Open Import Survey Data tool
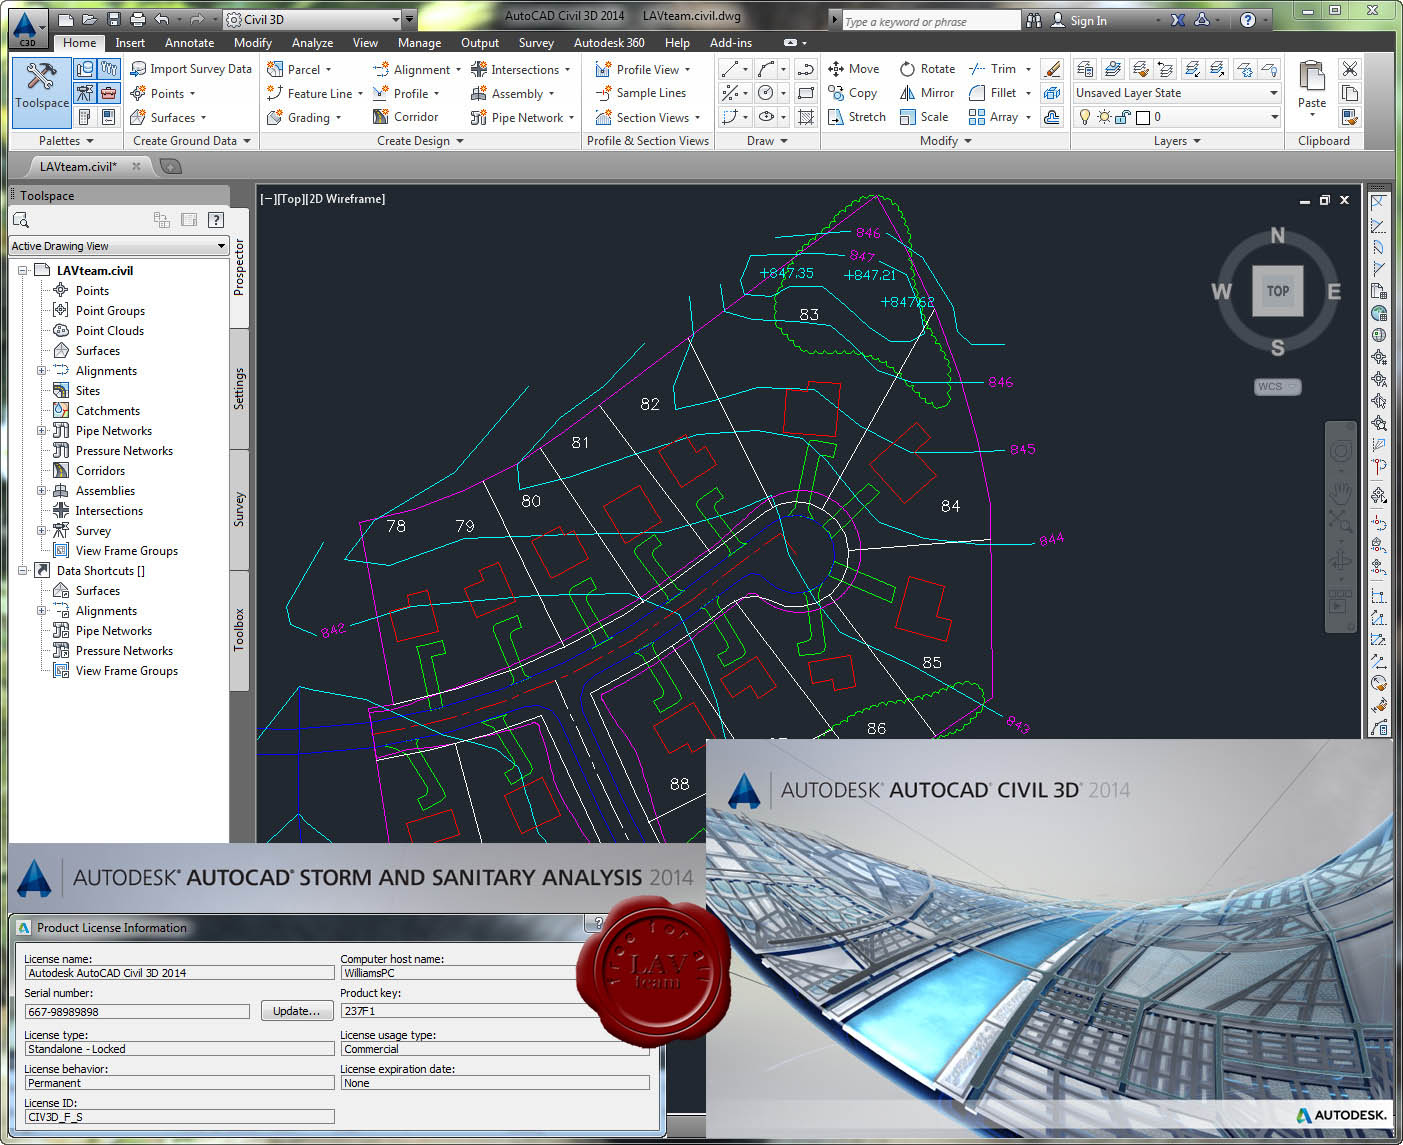This screenshot has height=1145, width=1403. (x=191, y=69)
